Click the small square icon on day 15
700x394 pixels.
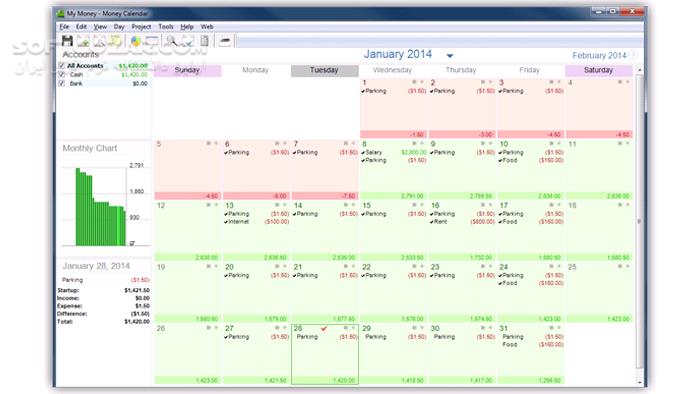414,205
